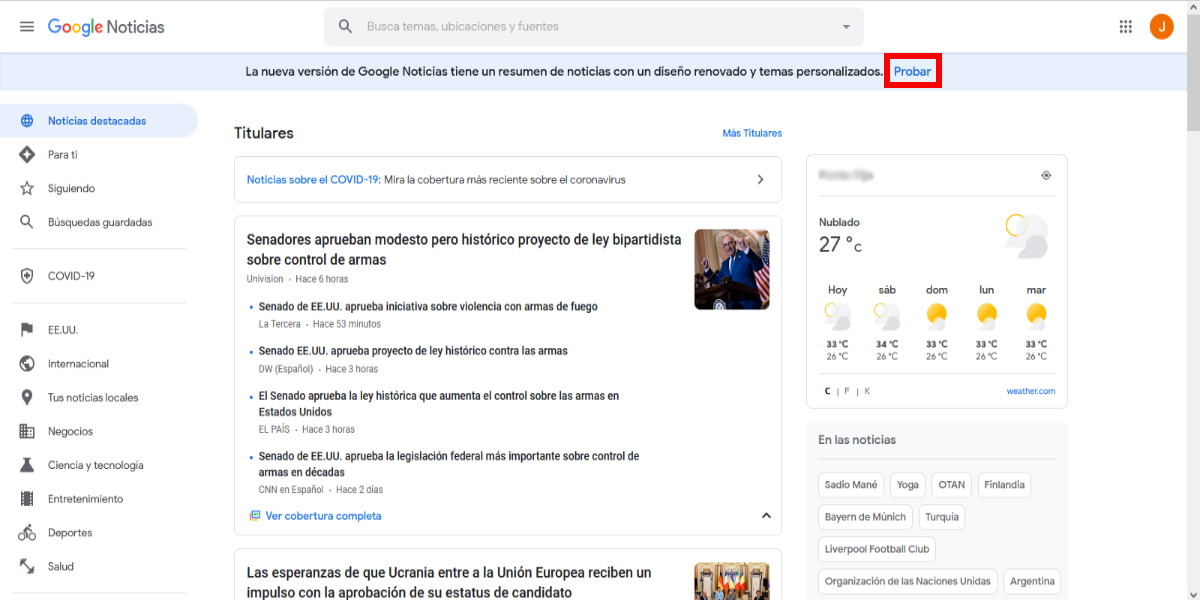This screenshot has height=600, width=1200.
Task: Open the Google apps grid
Action: click(x=1125, y=26)
